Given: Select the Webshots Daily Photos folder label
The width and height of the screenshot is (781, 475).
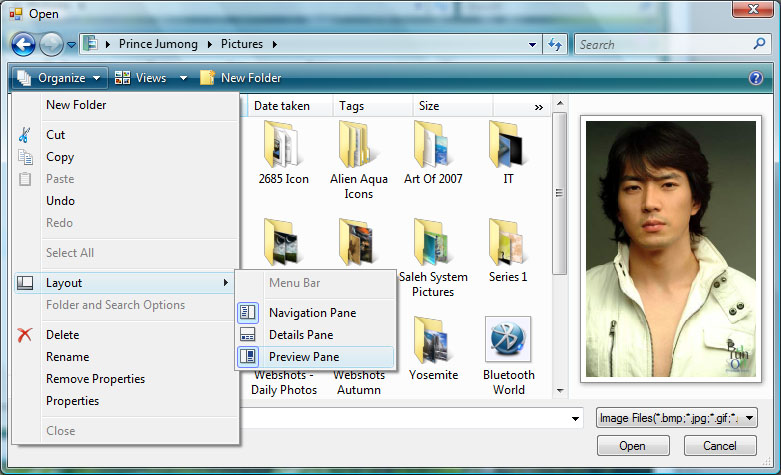Looking at the screenshot, I should click(283, 382).
